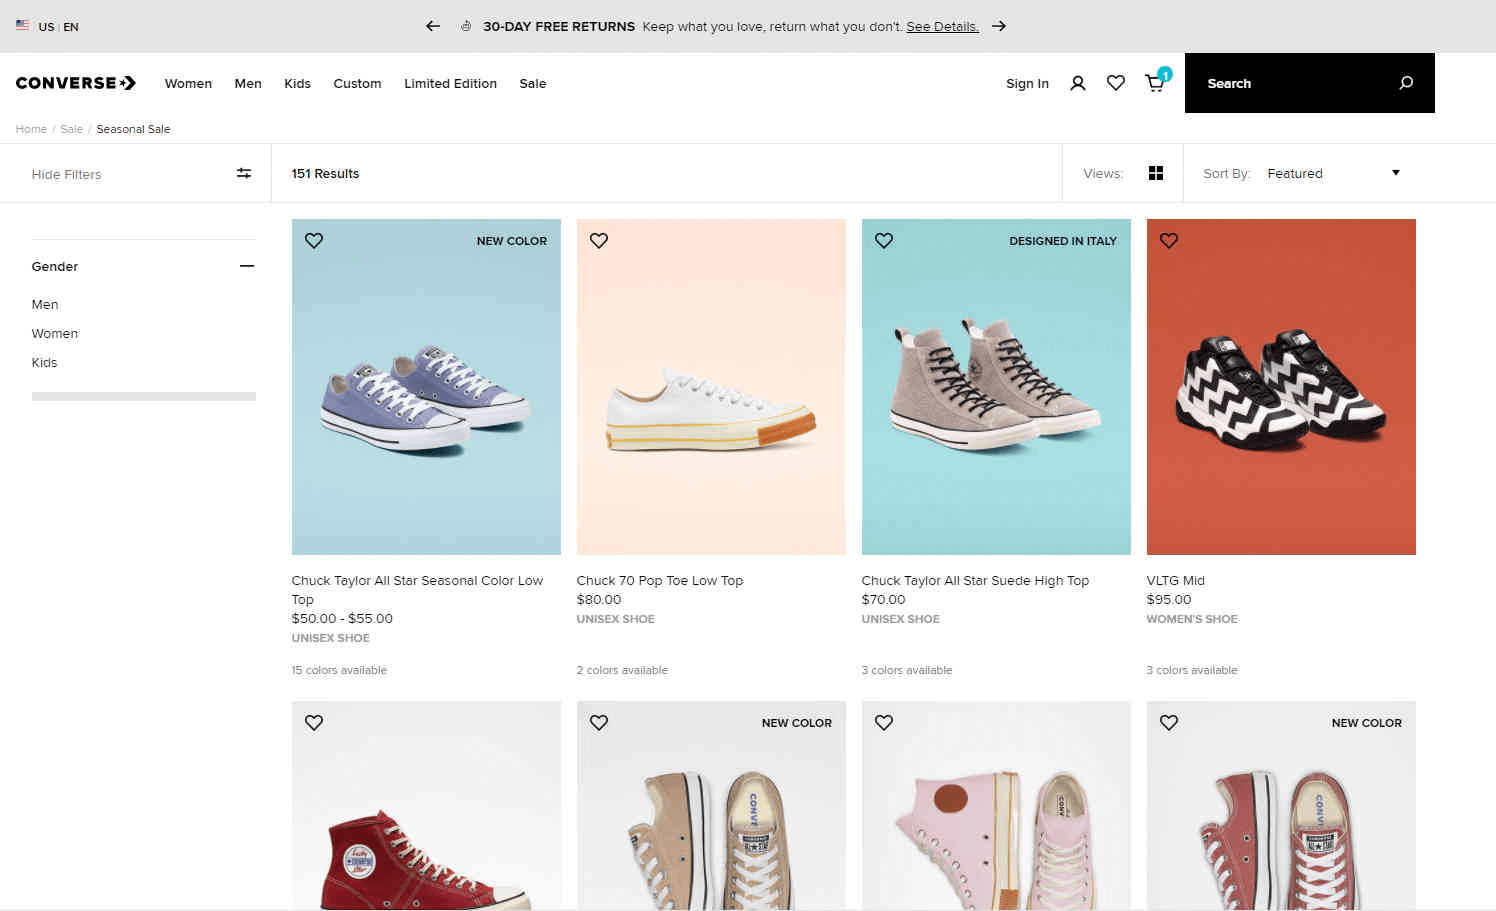This screenshot has width=1496, height=911.
Task: Favorite the Chuck Taylor Suede High Top
Action: (x=884, y=241)
